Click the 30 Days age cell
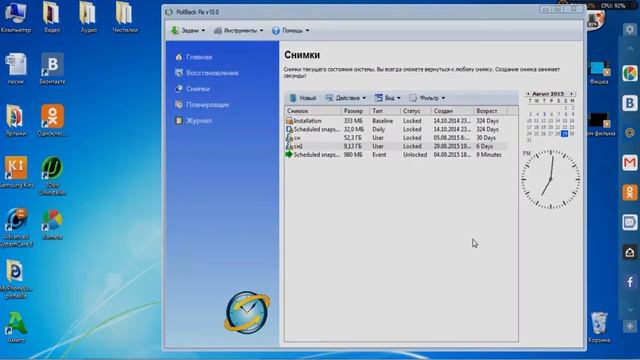The height and width of the screenshot is (360, 640). pos(486,138)
